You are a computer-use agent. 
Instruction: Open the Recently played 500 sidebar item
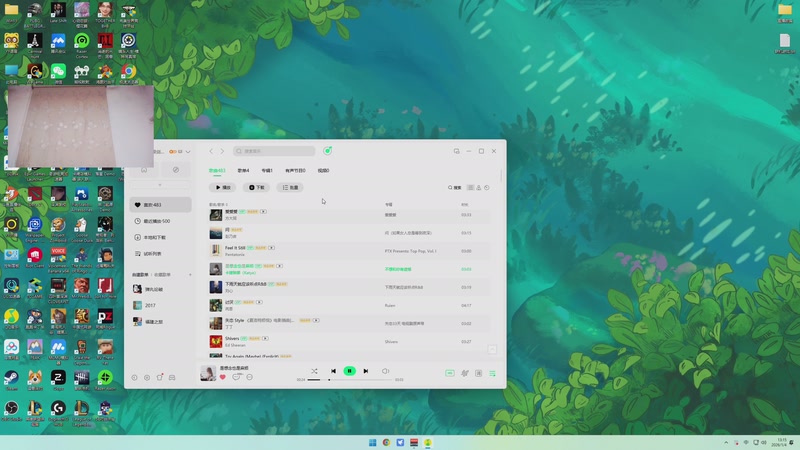click(160, 221)
